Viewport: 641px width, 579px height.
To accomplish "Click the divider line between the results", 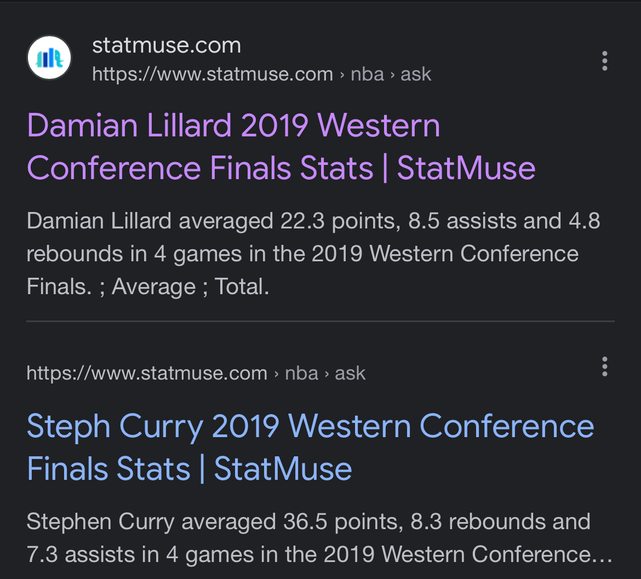I will pyautogui.click(x=320, y=321).
